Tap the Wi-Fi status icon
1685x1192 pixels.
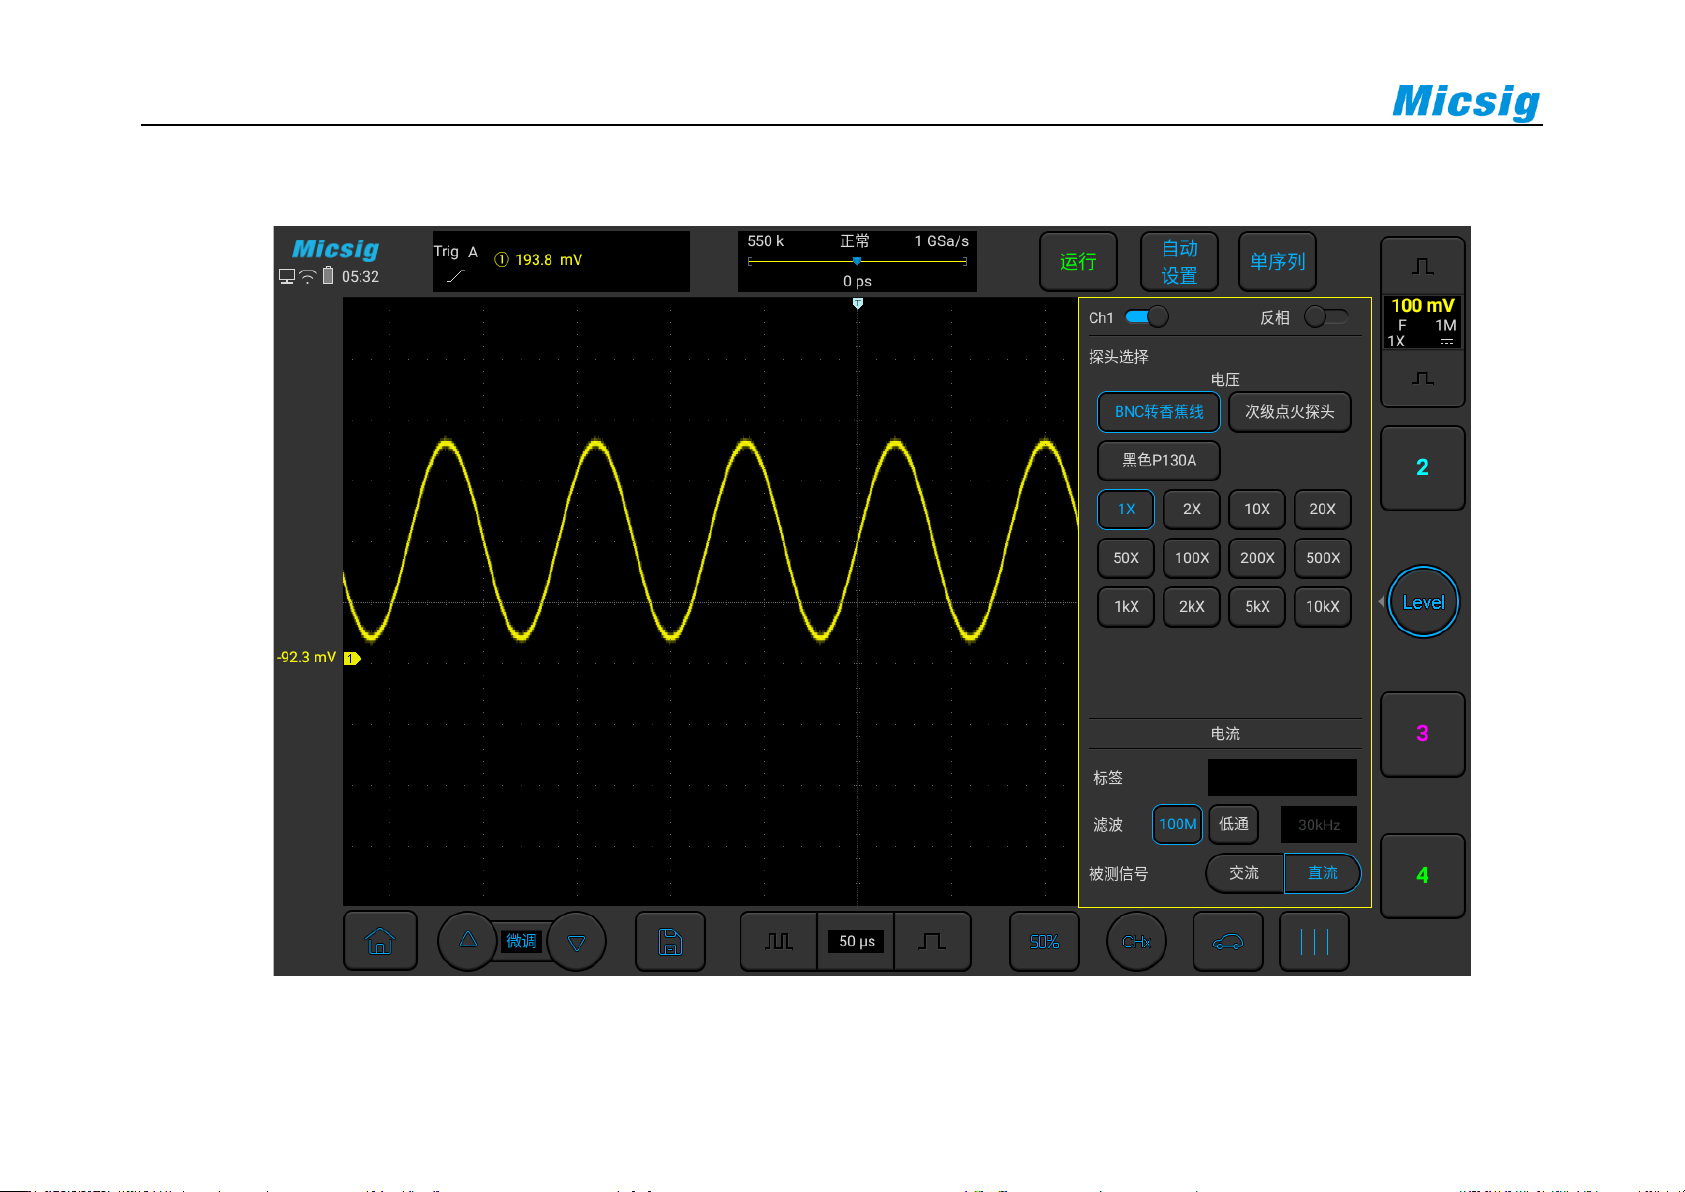pos(308,277)
